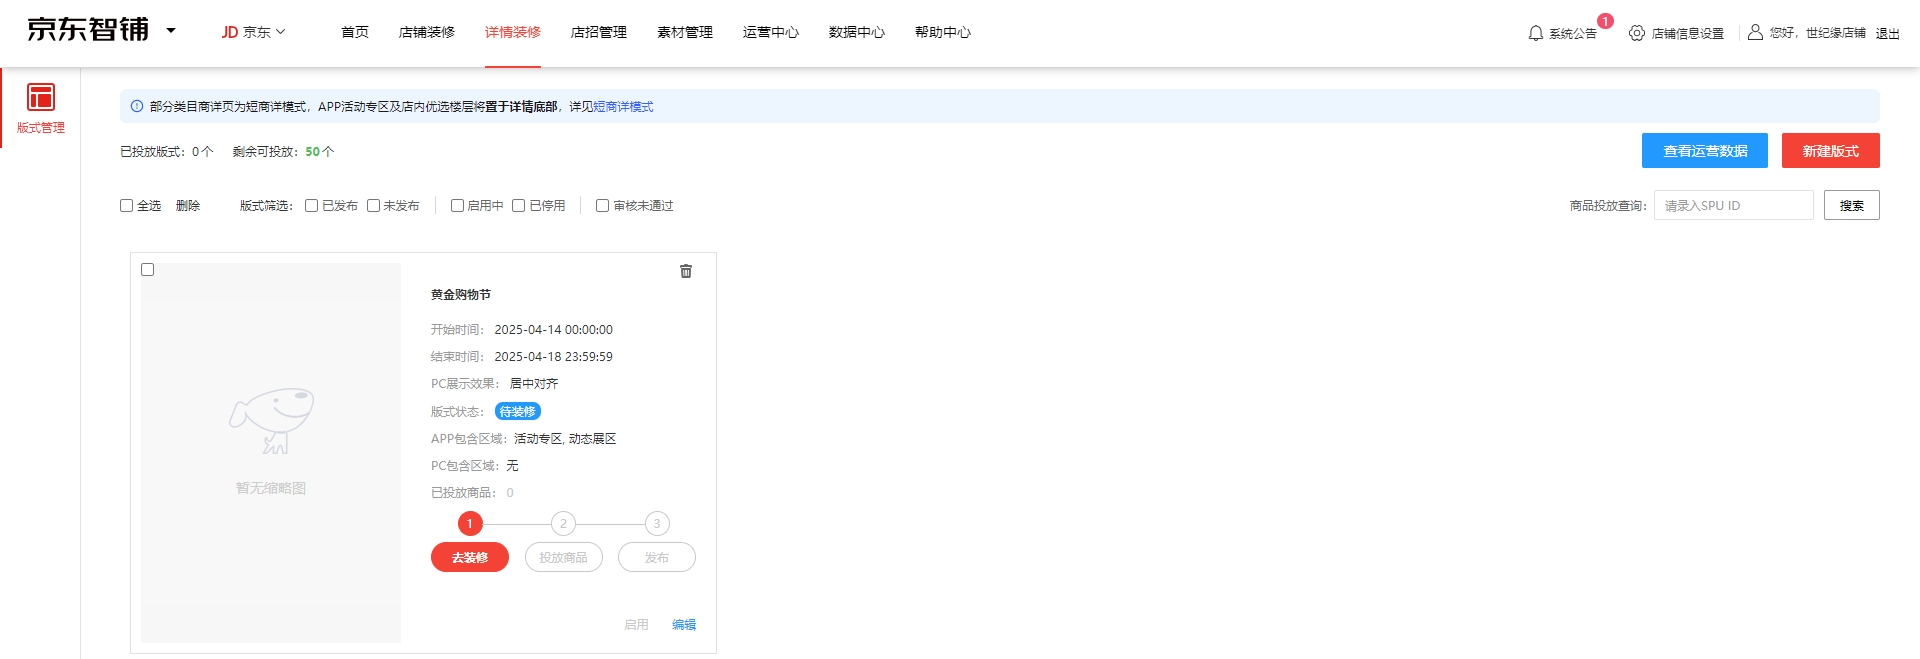Click the 版式管理 sidebar icon
The image size is (1920, 659).
click(x=40, y=98)
